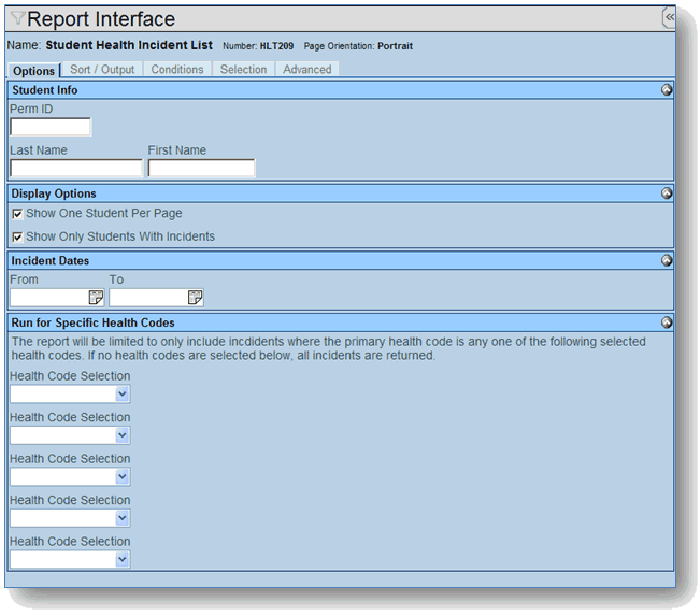Click the Student Info section header
Viewport: 700px width, 616px height.
point(340,90)
